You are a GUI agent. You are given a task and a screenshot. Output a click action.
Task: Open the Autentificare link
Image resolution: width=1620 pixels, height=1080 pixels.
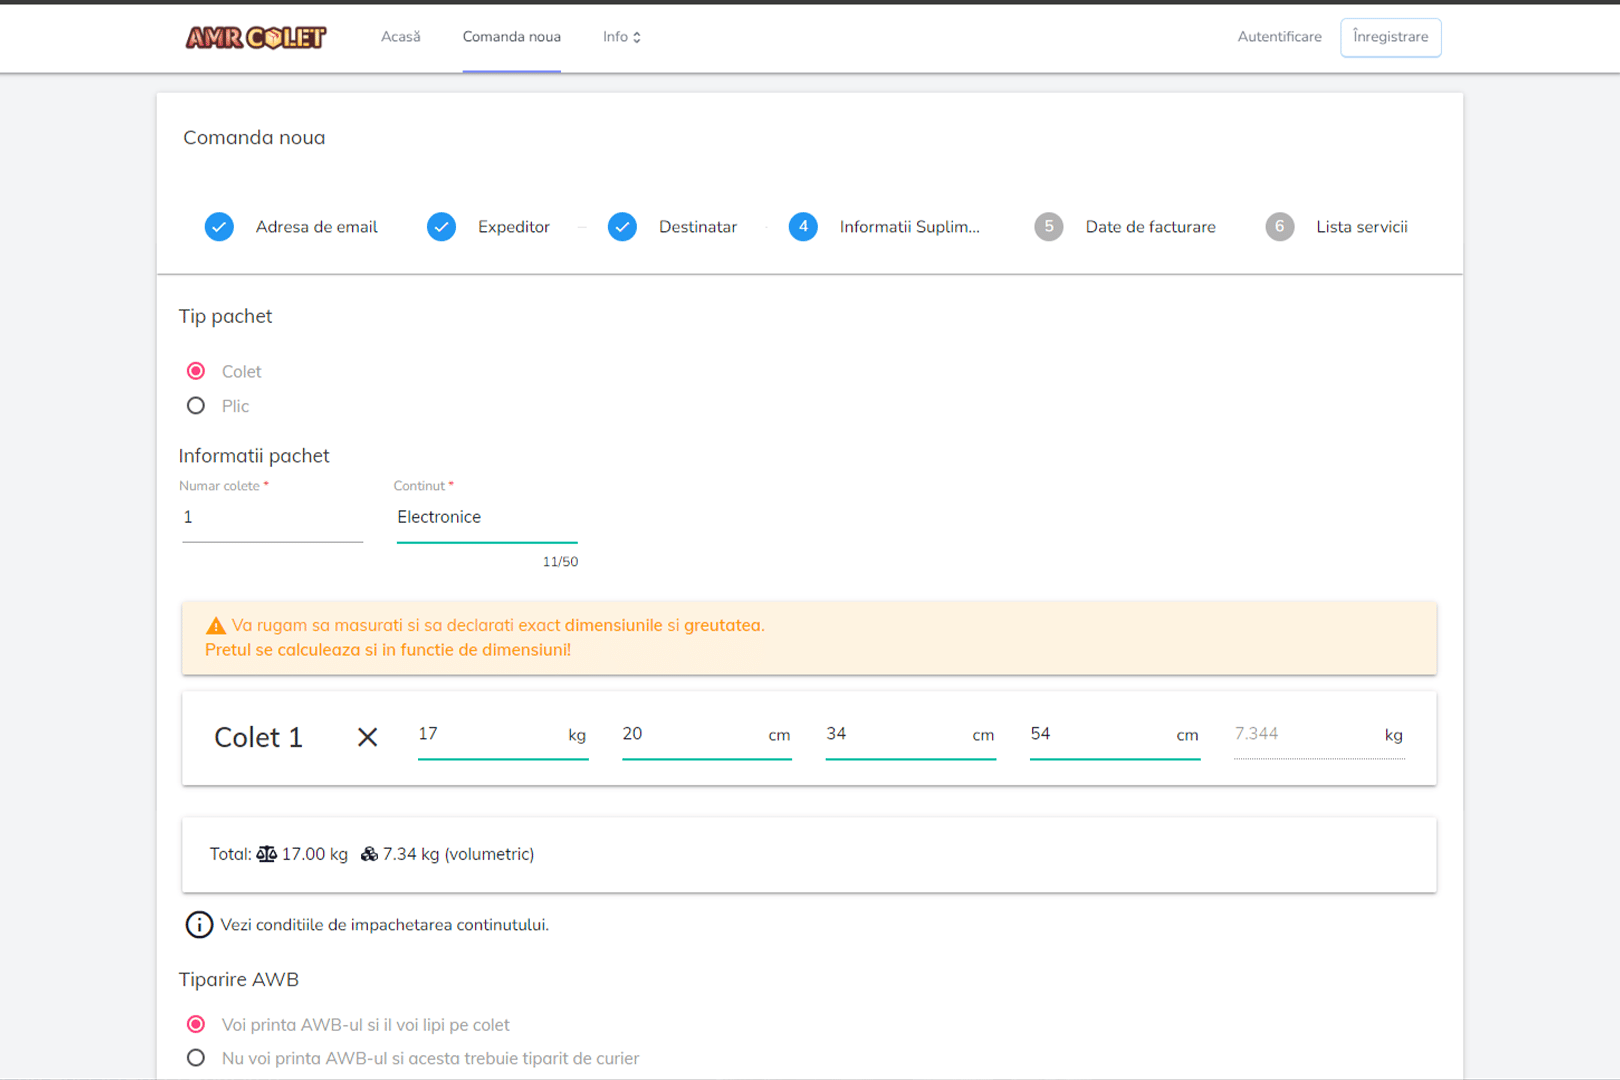coord(1279,37)
